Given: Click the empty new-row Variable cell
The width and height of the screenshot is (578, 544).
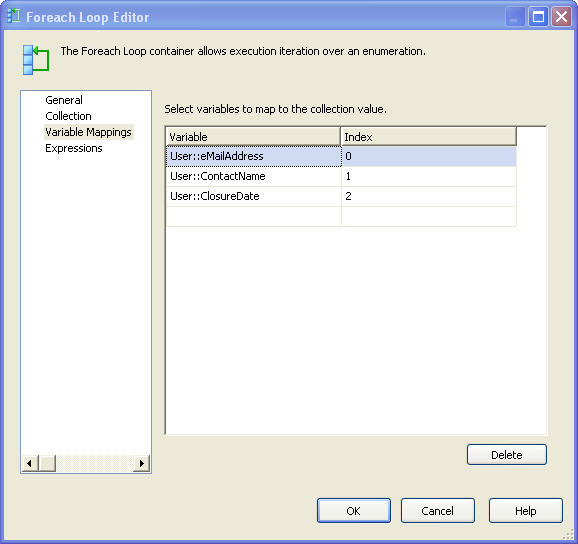Looking at the screenshot, I should point(254,216).
